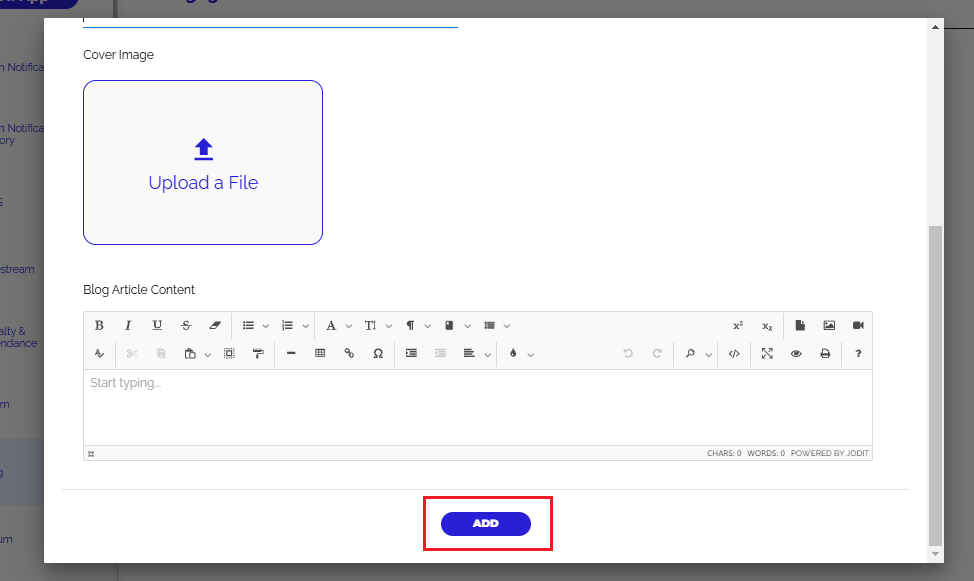This screenshot has height=581, width=974.
Task: Expand the font family dropdown arrow
Action: click(348, 326)
